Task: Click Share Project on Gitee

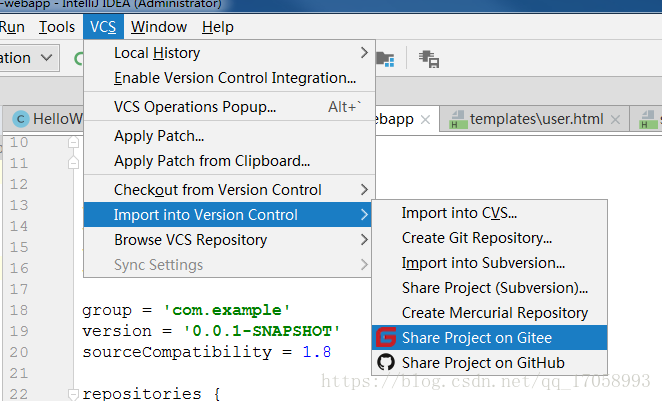Action: (490, 338)
